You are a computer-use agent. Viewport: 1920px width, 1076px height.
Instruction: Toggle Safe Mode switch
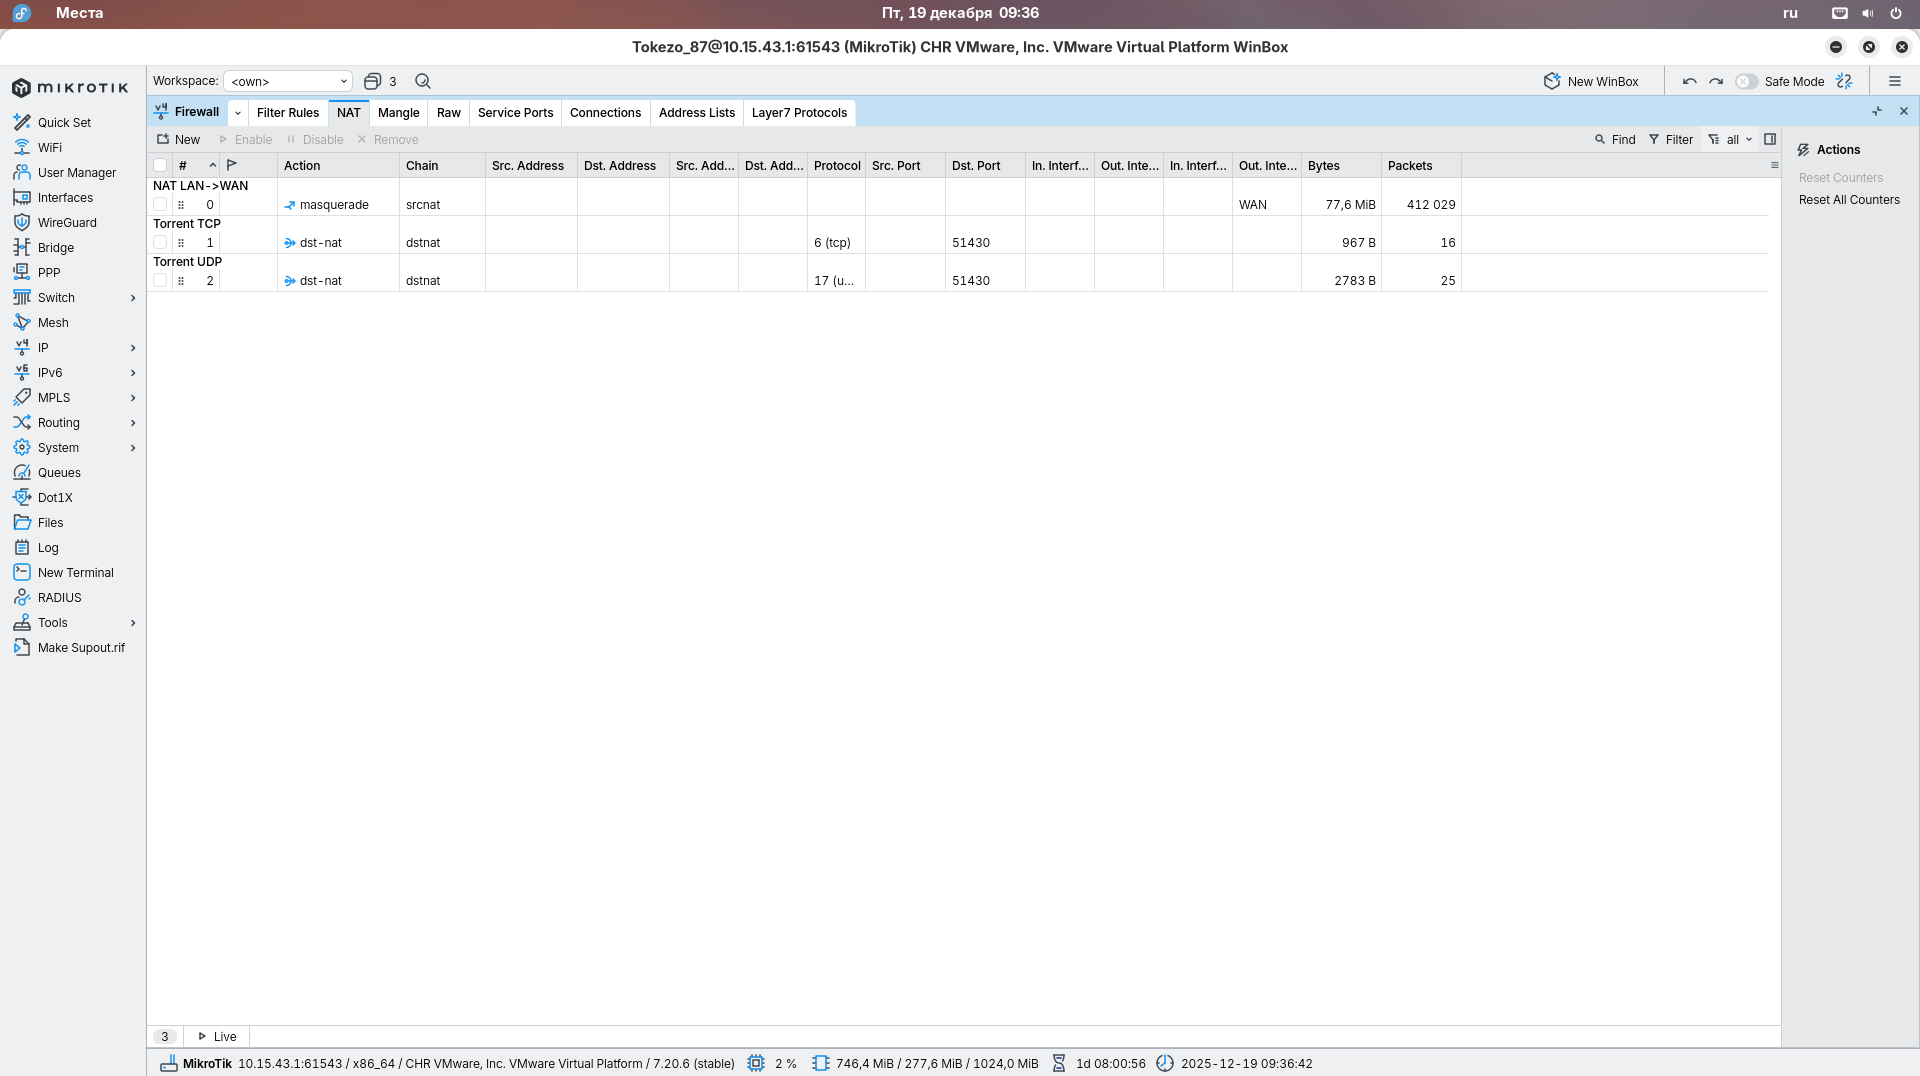[x=1746, y=81]
